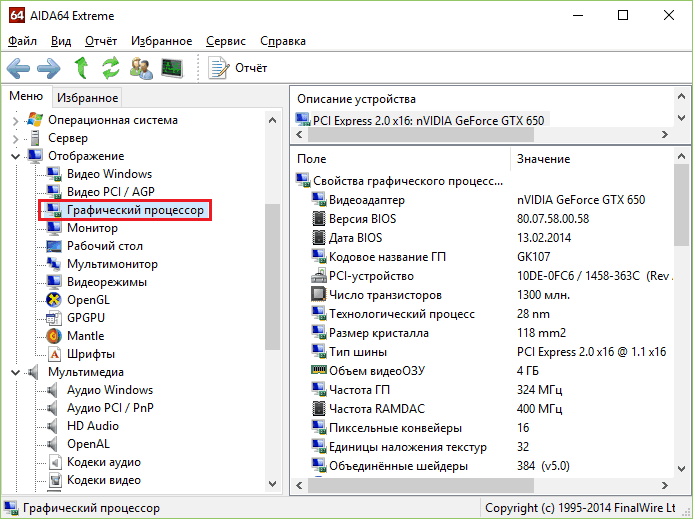Open the Файл menu
693x519 pixels.
pos(22,41)
